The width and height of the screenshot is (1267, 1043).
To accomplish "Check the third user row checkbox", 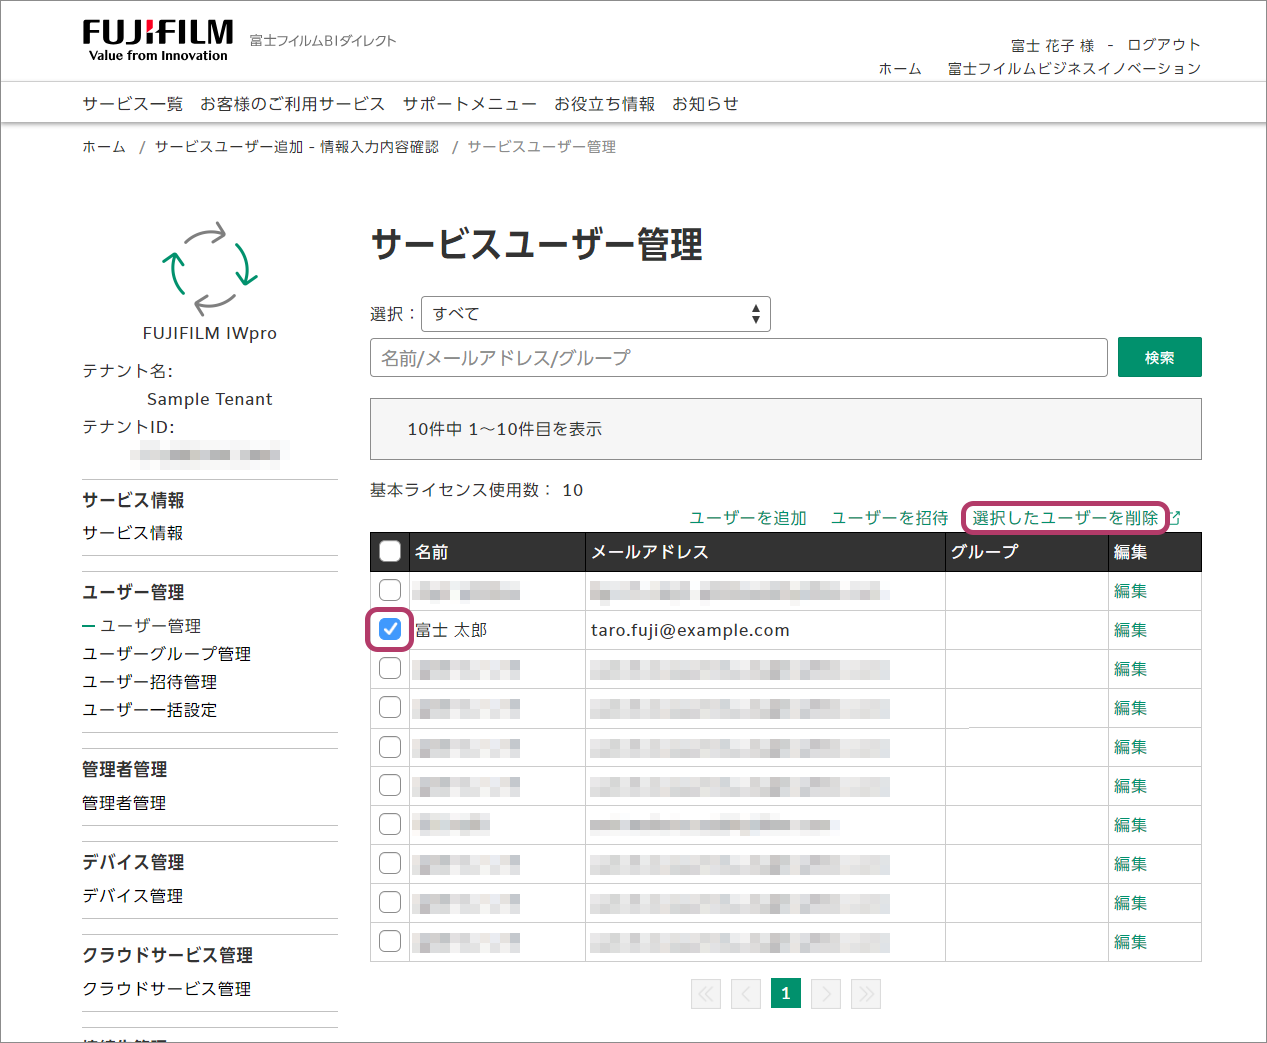I will coord(390,668).
